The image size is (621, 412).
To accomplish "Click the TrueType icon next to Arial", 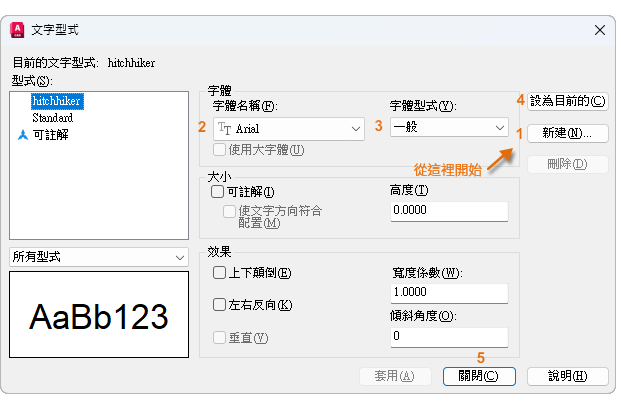I will click(x=224, y=128).
